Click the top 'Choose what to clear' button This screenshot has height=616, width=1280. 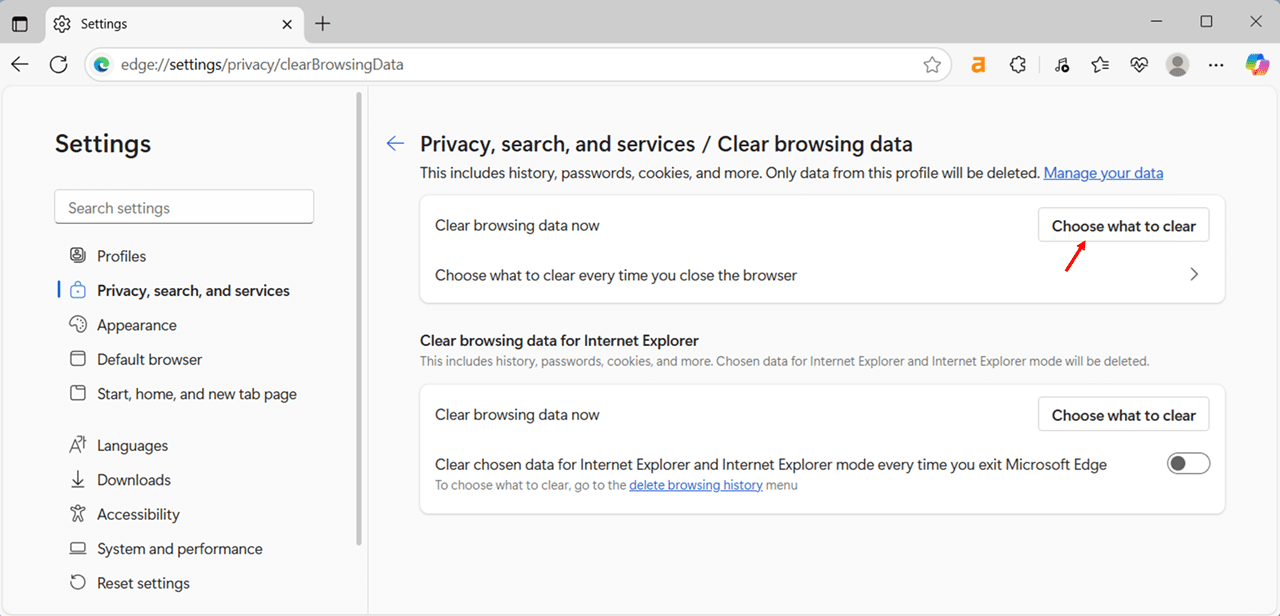tap(1123, 225)
